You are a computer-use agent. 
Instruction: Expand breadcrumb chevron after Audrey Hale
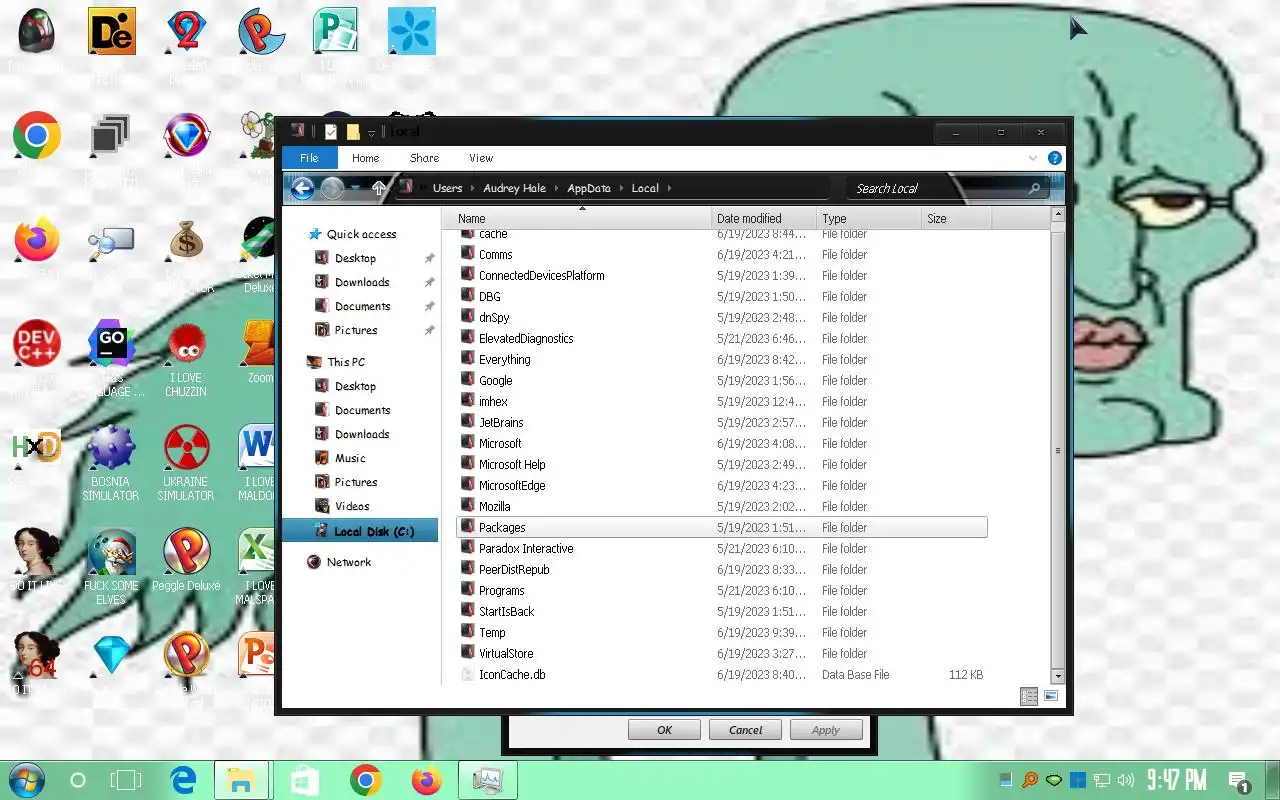pyautogui.click(x=555, y=188)
